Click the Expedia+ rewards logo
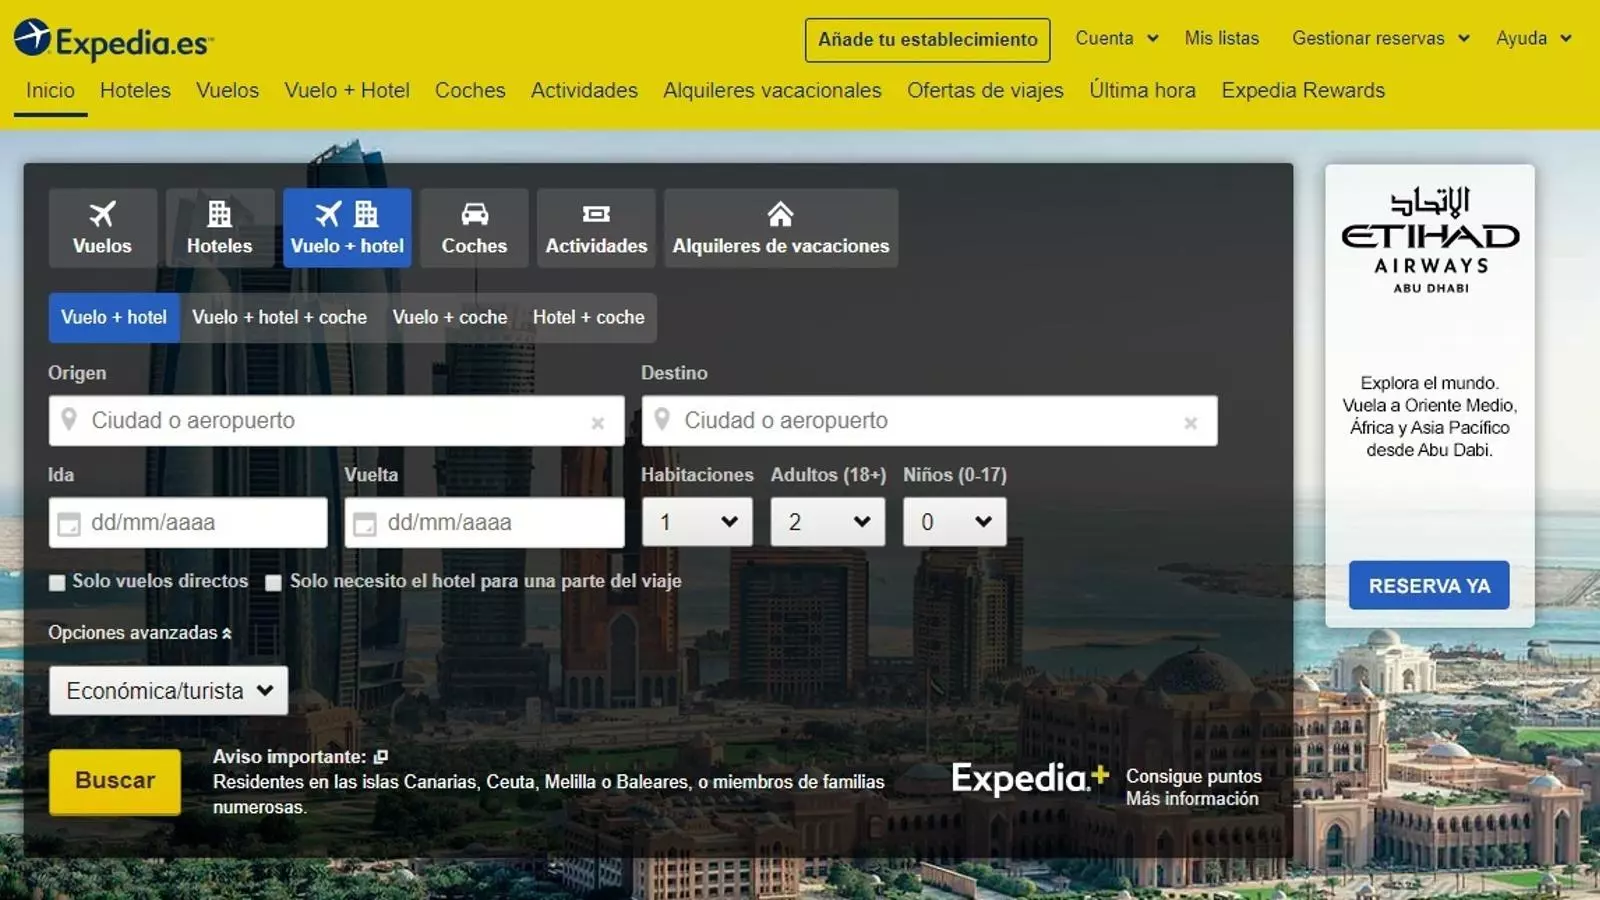 click(1030, 778)
